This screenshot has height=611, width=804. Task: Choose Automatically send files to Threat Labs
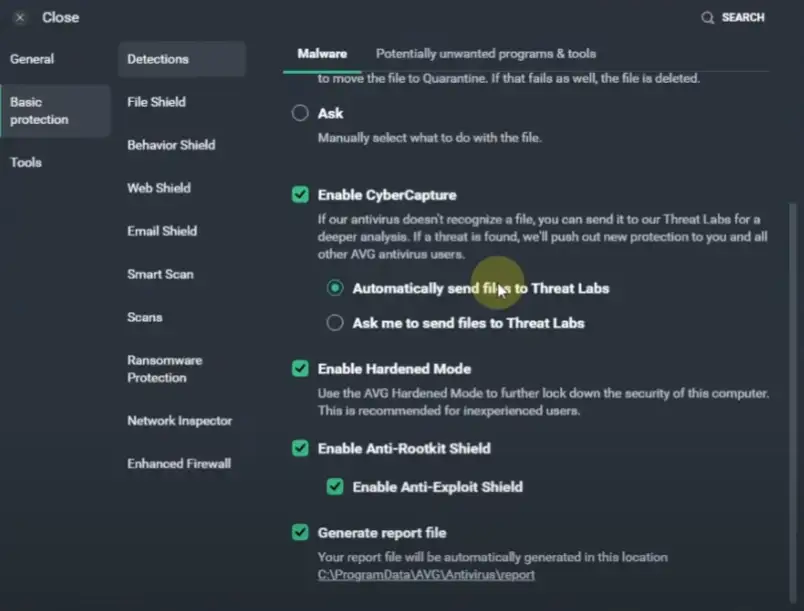pos(335,288)
